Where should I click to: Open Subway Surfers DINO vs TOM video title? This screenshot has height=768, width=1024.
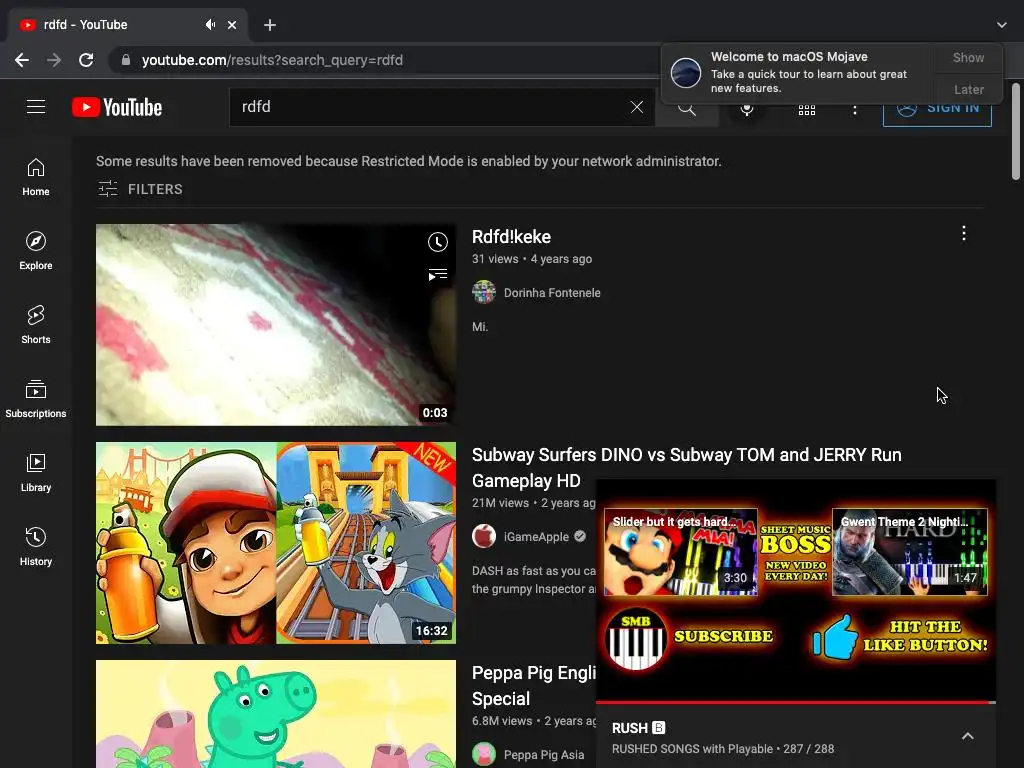[686, 468]
